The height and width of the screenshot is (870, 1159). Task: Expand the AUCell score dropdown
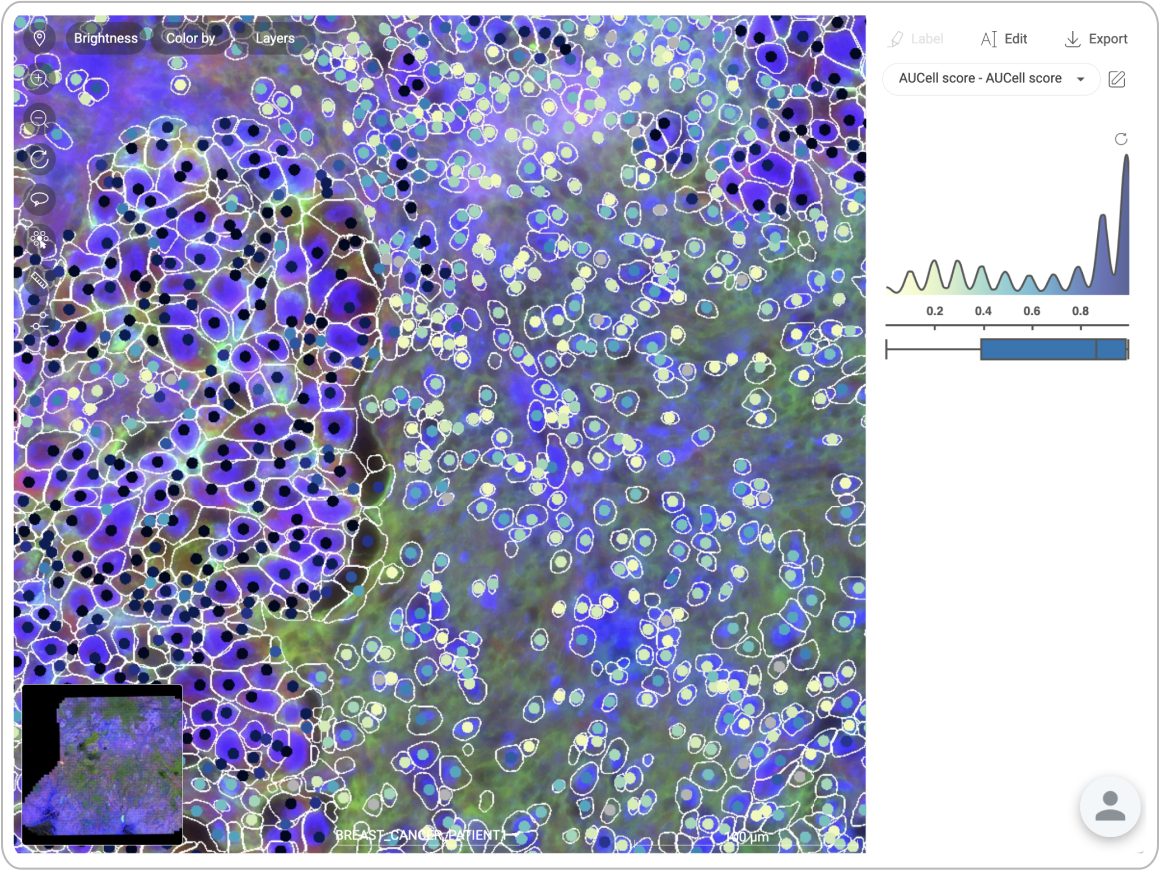990,79
